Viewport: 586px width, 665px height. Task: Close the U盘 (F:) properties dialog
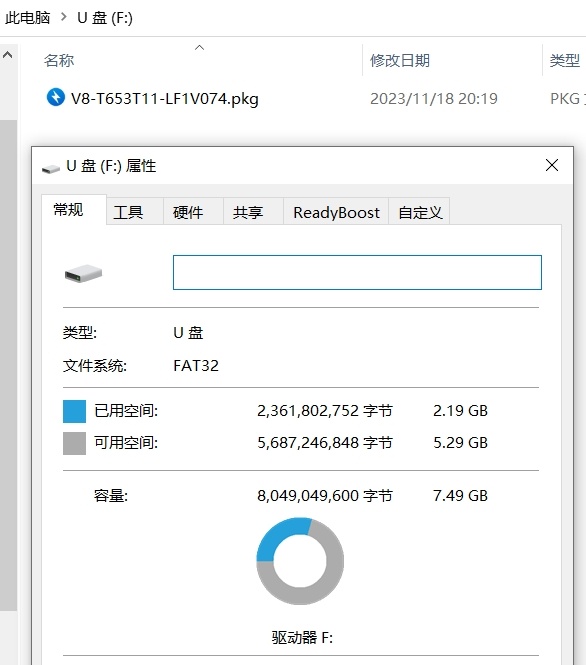[552, 165]
